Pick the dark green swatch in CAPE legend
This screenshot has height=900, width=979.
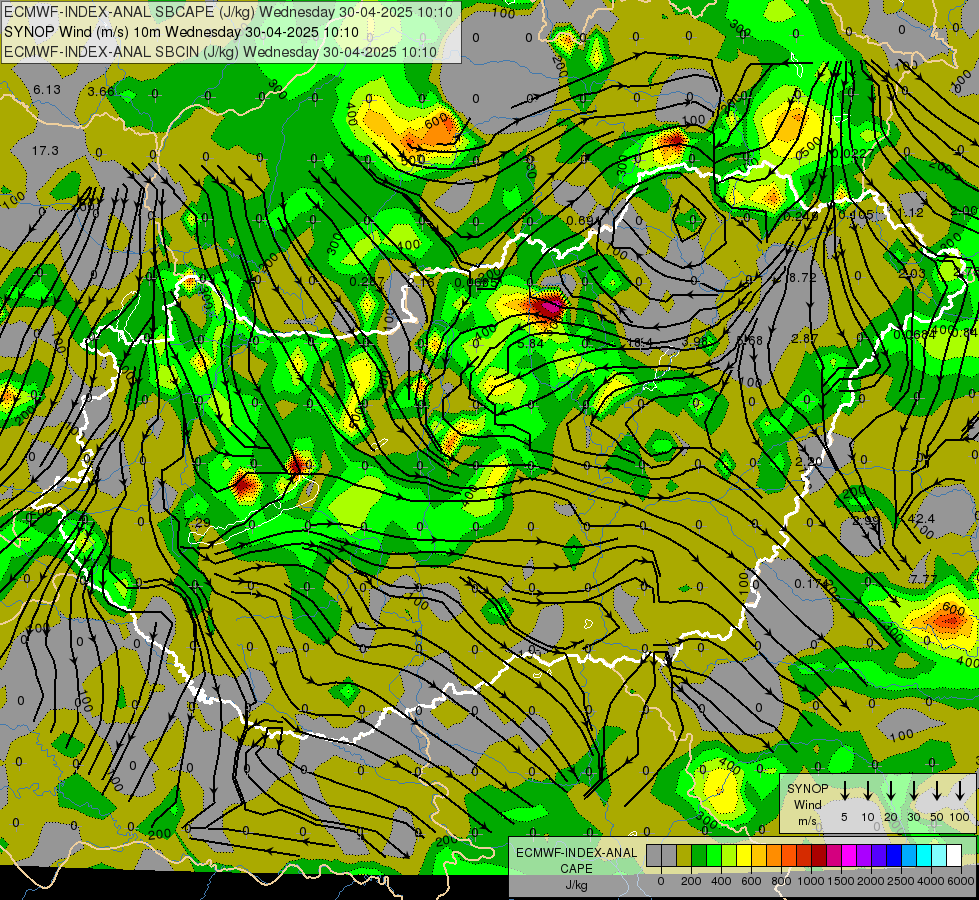pos(699,855)
